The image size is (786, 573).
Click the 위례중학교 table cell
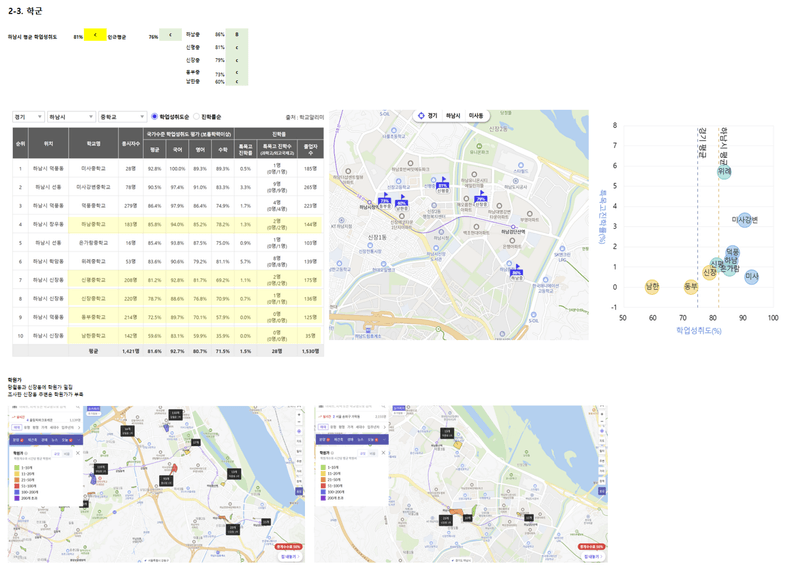click(x=93, y=261)
